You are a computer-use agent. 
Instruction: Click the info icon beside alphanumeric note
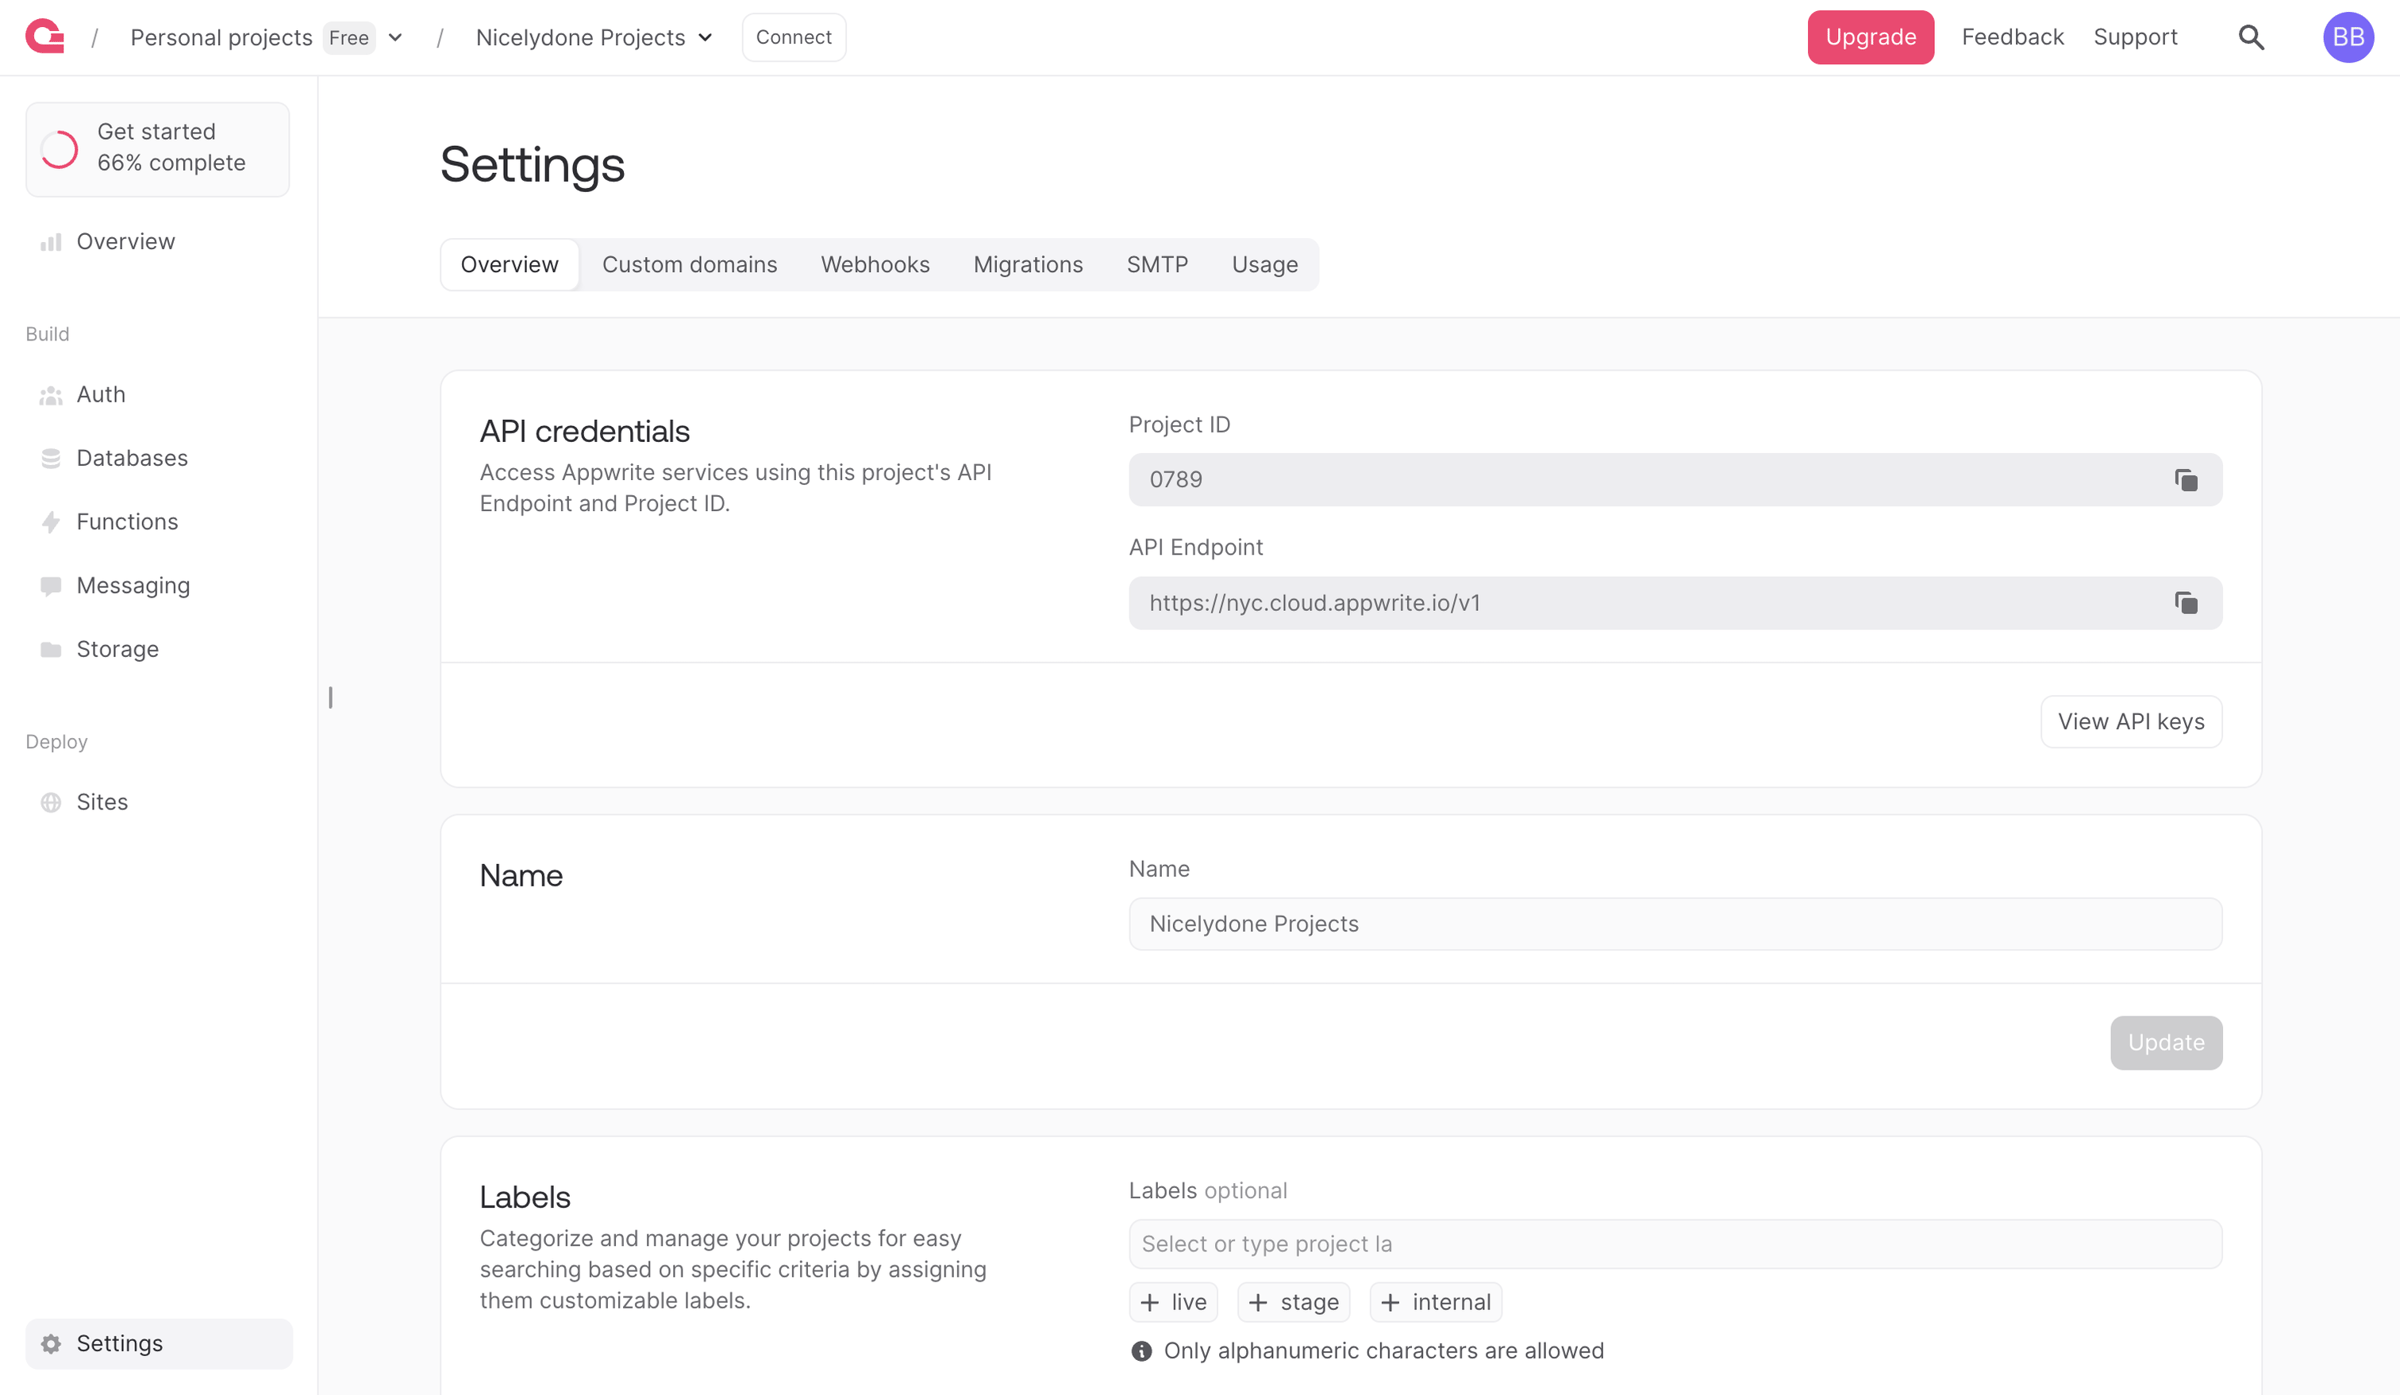click(1141, 1351)
